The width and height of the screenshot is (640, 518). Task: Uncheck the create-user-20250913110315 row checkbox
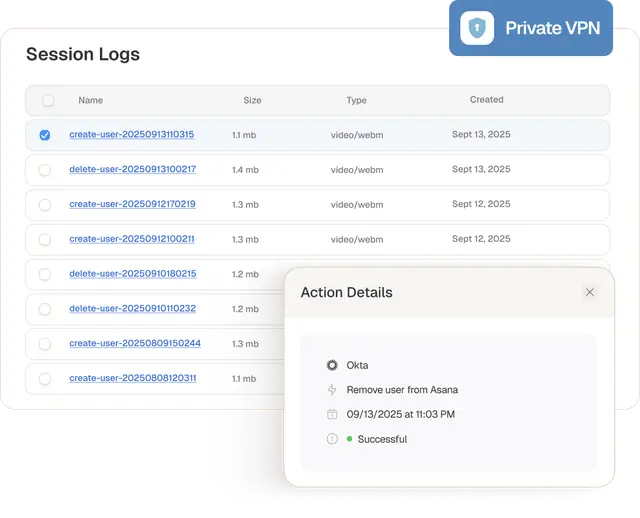pos(45,135)
